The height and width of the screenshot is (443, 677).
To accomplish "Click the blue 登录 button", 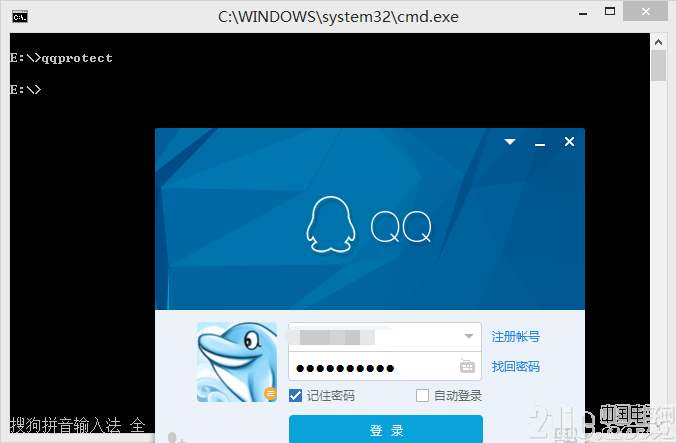I will [x=386, y=429].
